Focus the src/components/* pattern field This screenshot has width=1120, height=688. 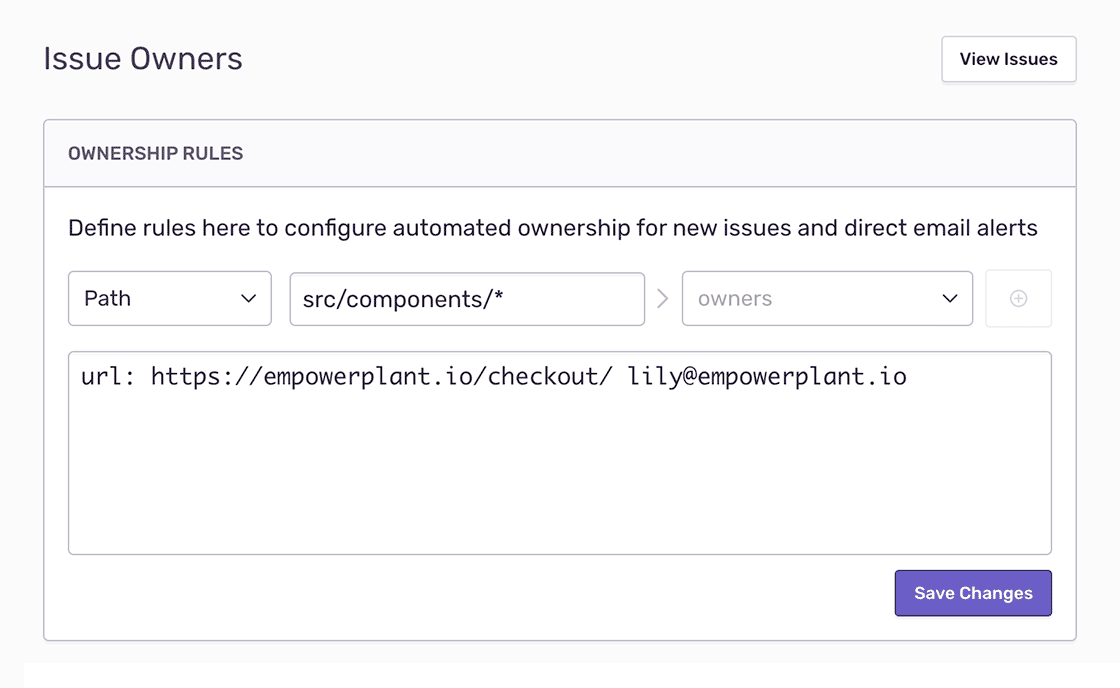click(x=467, y=298)
